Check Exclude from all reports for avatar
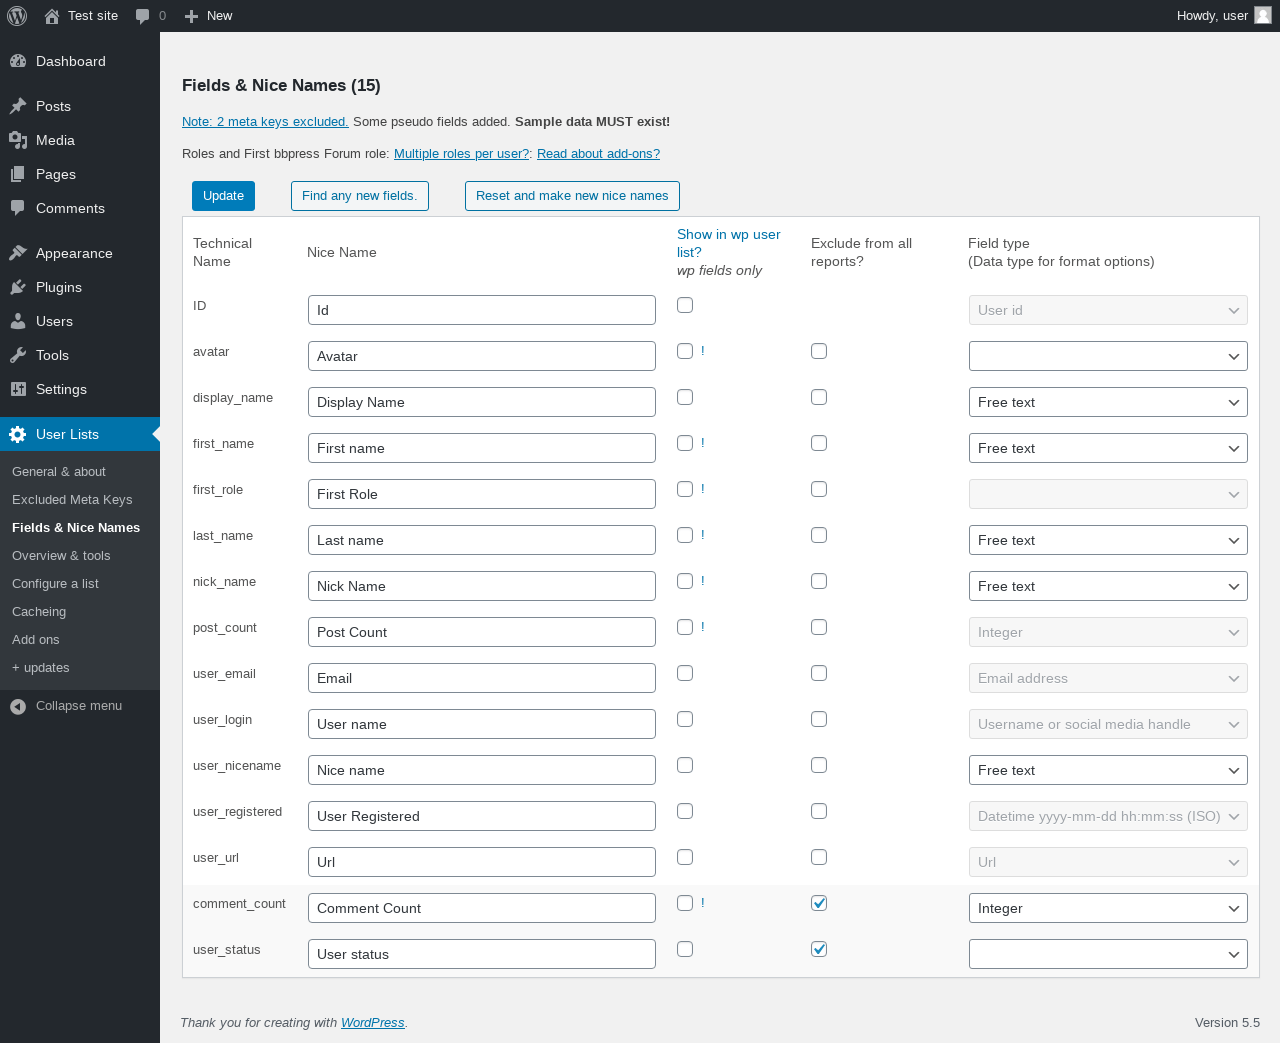The image size is (1280, 1043). click(x=819, y=351)
